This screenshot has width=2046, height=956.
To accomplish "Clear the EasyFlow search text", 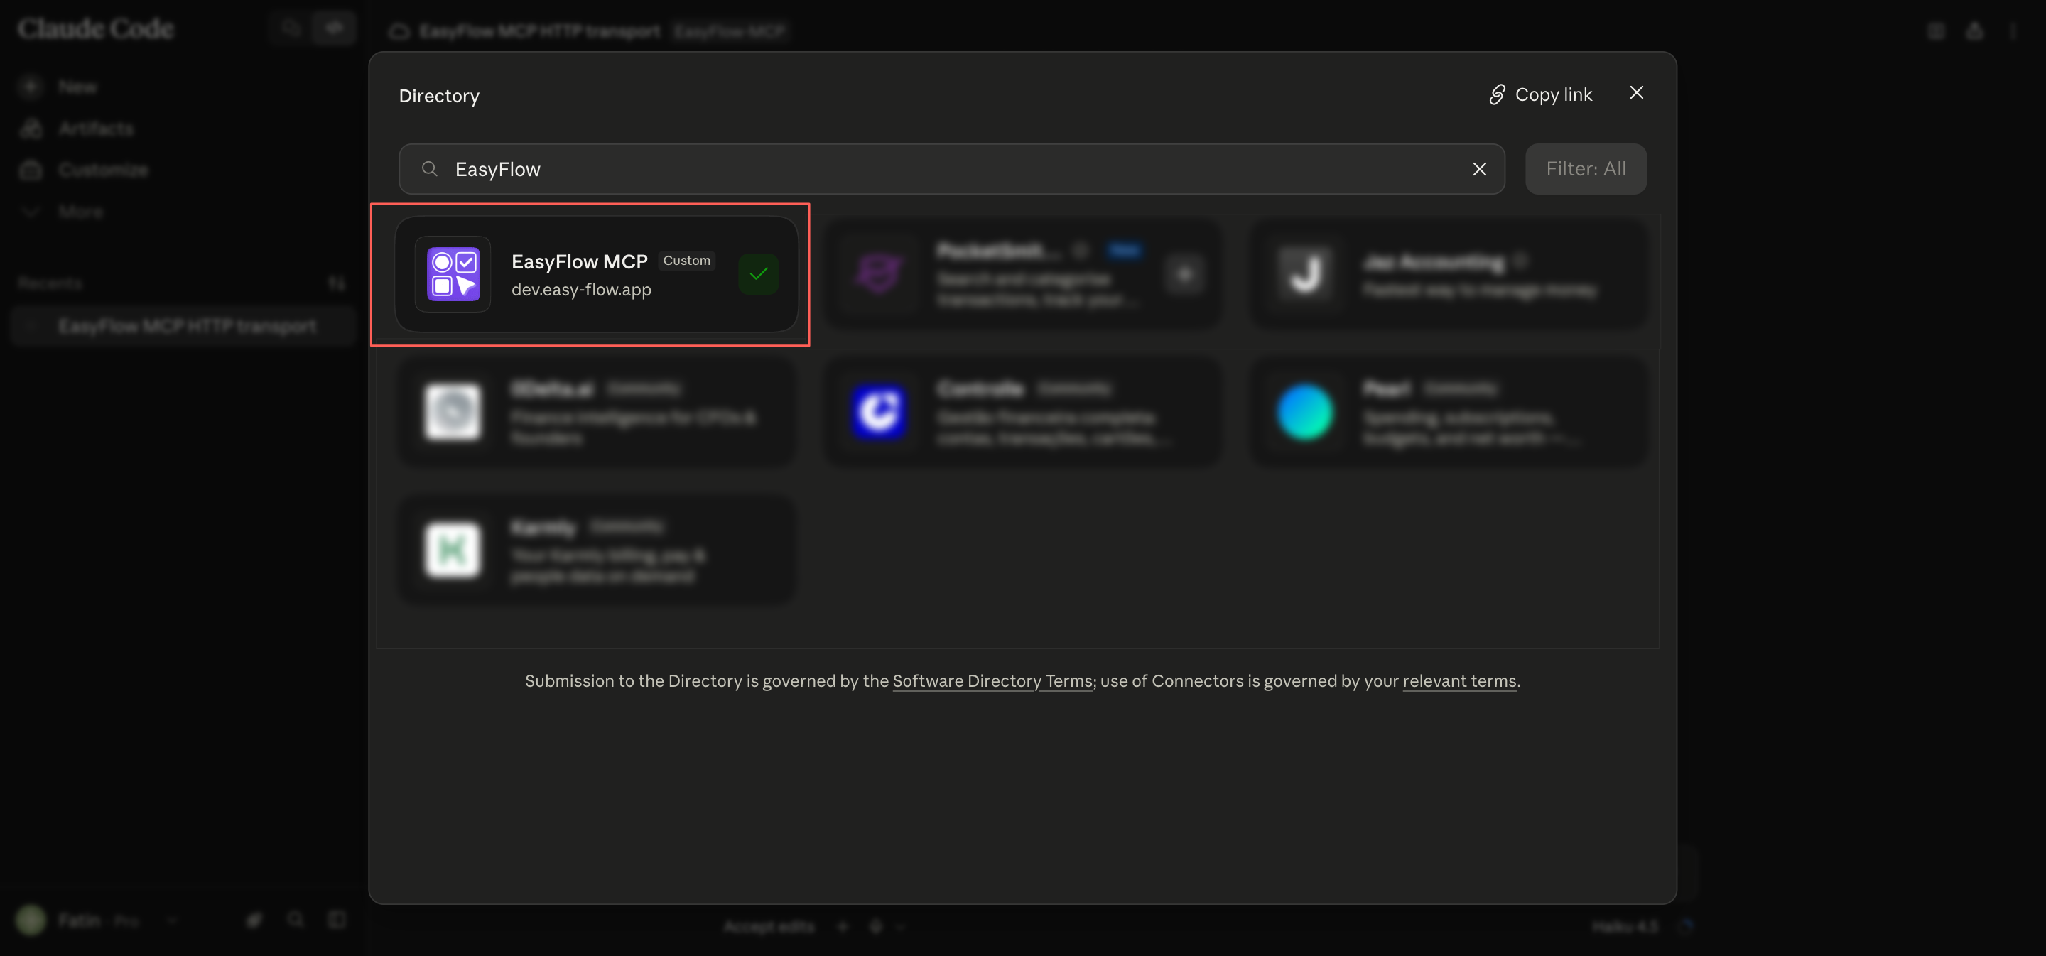I will [1479, 169].
